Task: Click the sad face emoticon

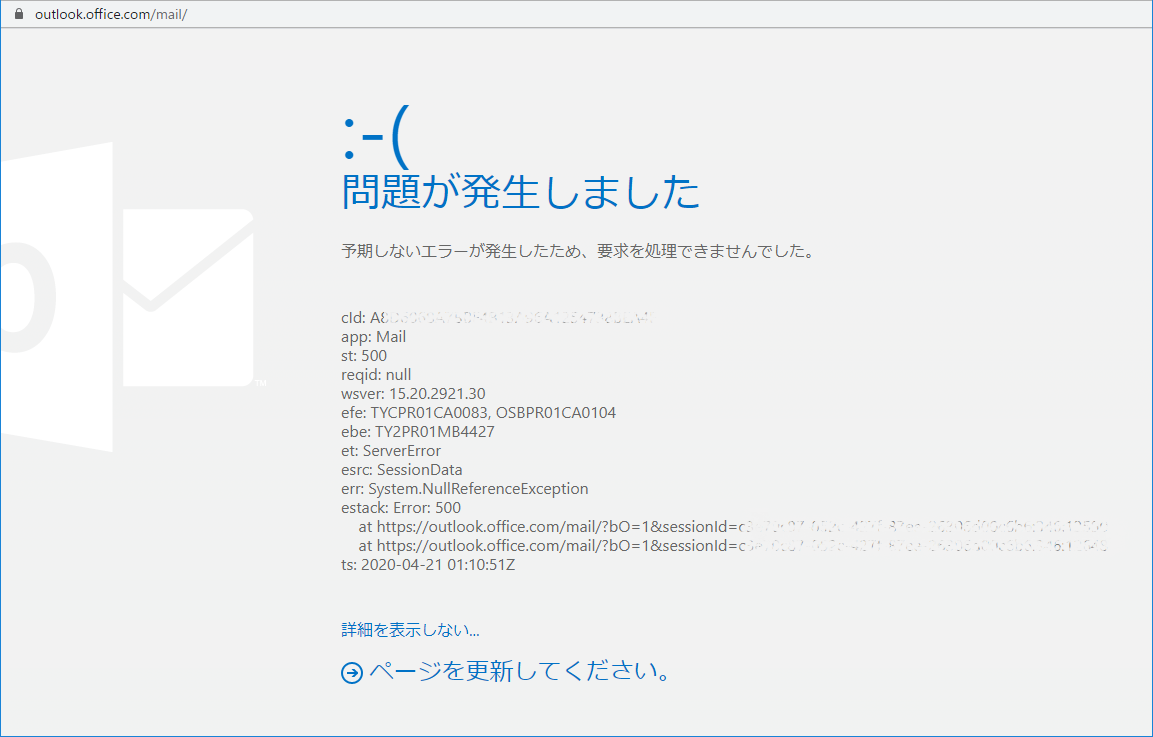Action: click(375, 140)
